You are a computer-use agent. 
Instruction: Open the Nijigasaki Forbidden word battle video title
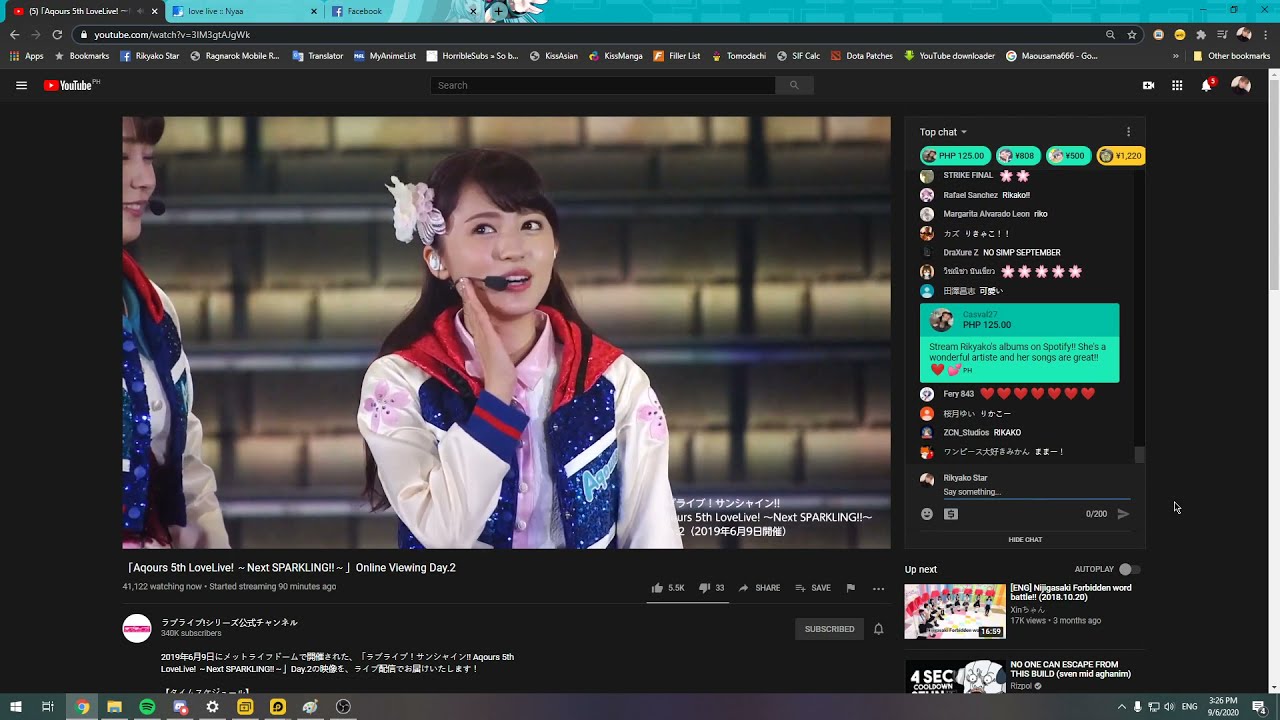[1070, 593]
